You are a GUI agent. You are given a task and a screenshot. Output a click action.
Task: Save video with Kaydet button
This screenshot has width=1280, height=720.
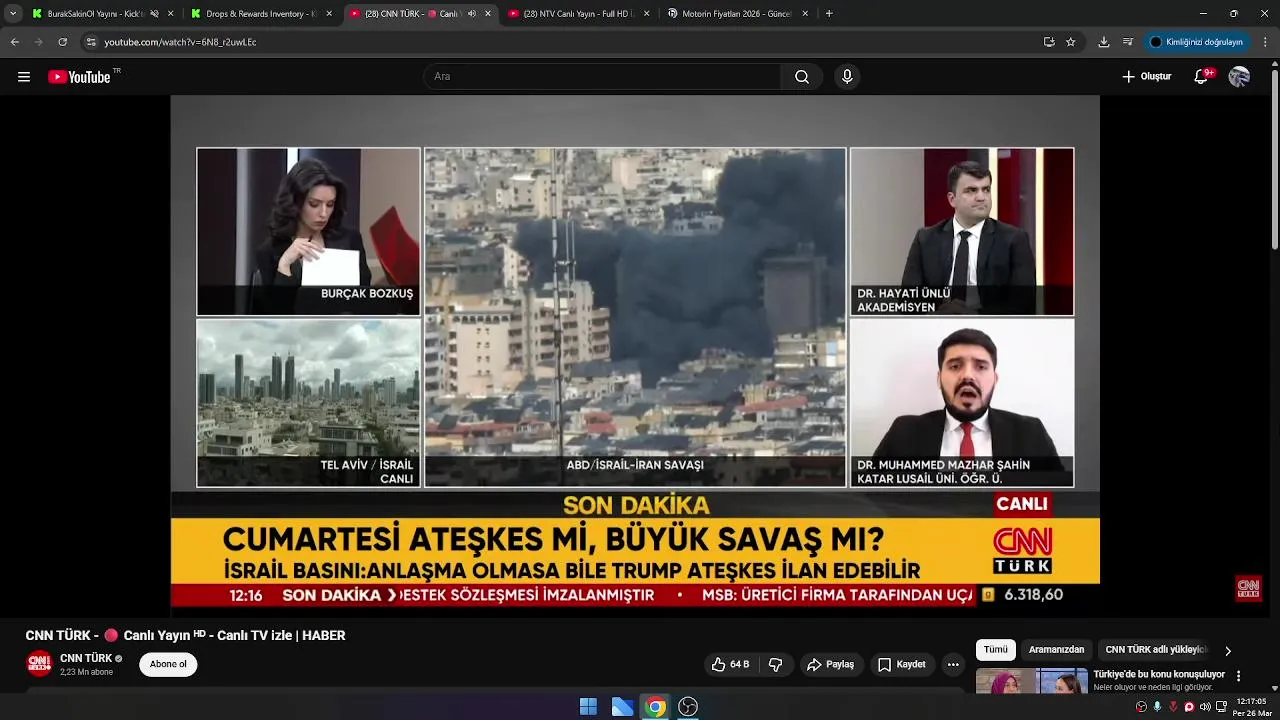(901, 664)
